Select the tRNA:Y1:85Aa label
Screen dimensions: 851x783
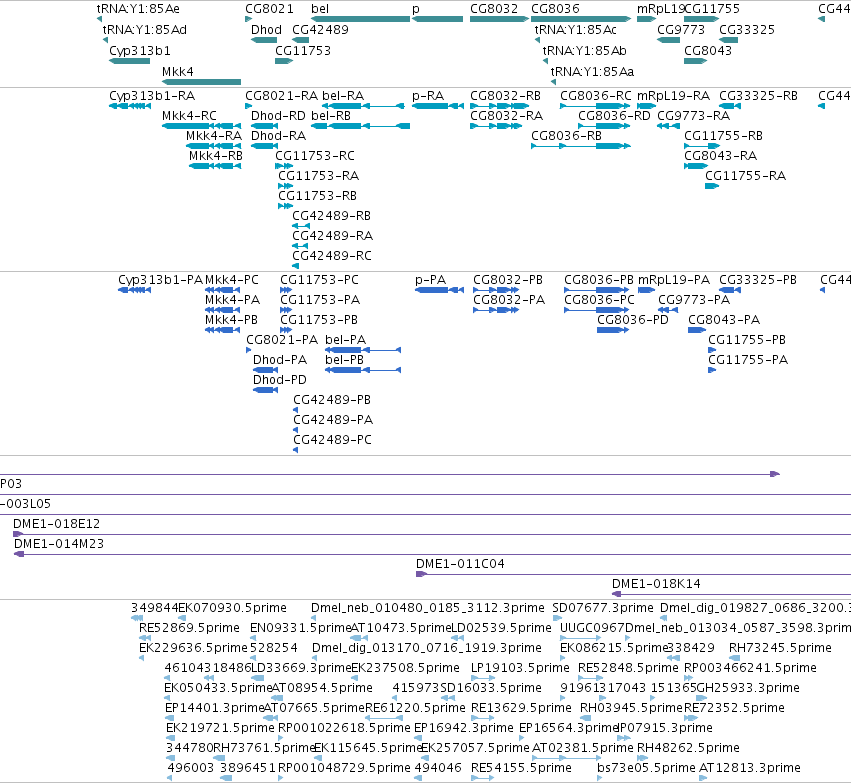point(592,72)
